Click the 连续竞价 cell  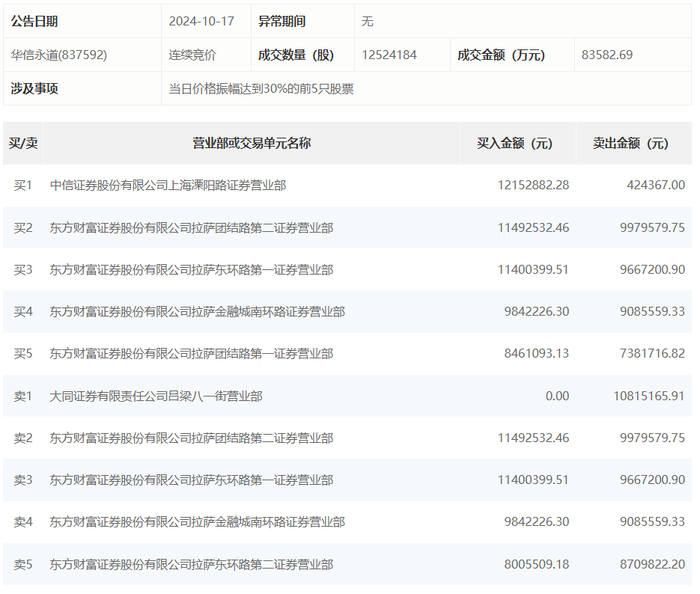pos(206,55)
